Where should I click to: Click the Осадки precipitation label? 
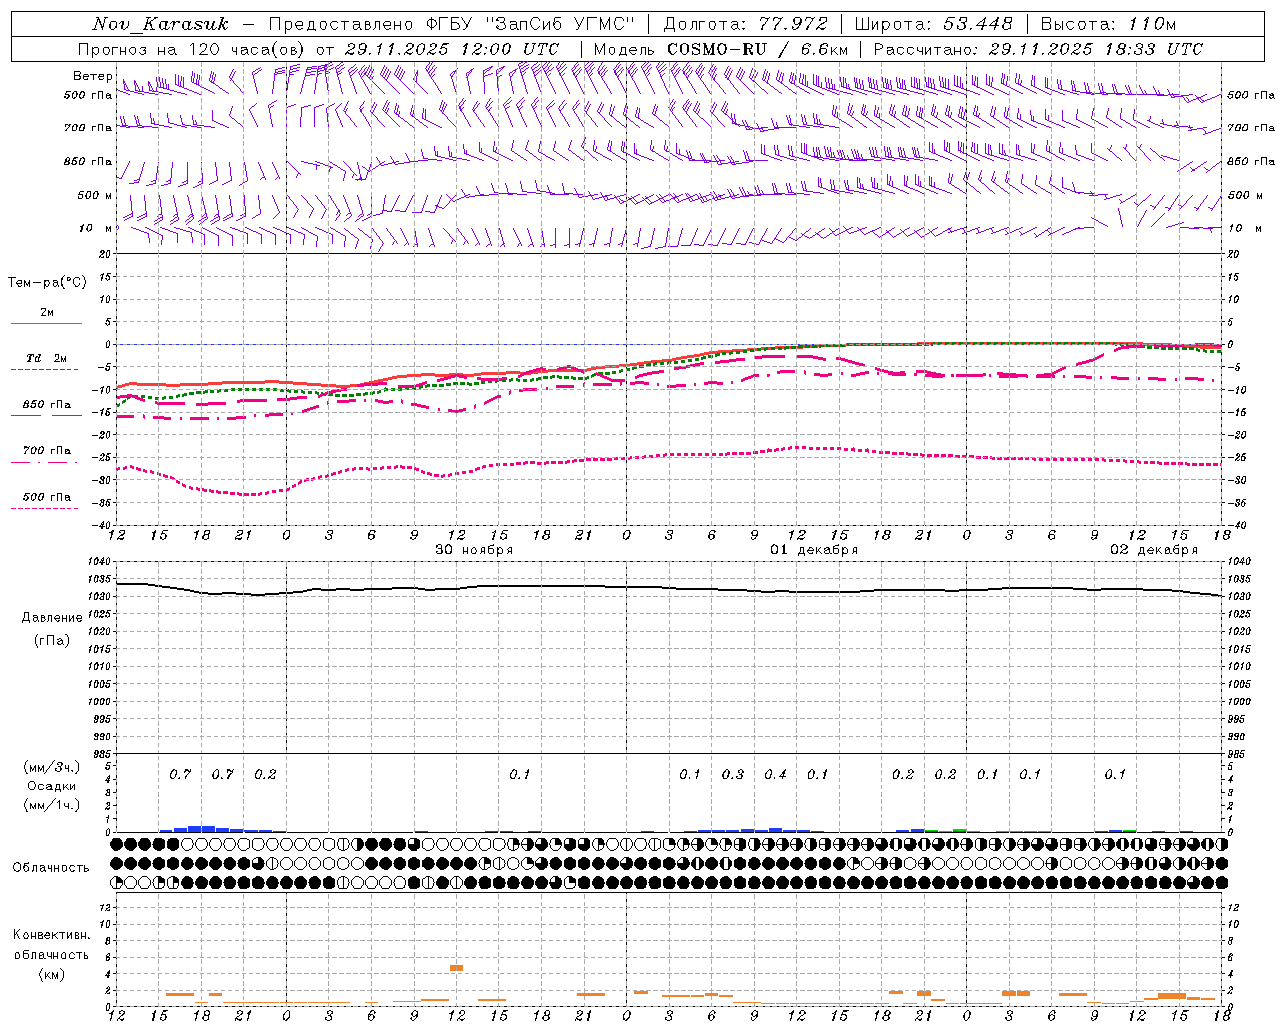tap(51, 786)
